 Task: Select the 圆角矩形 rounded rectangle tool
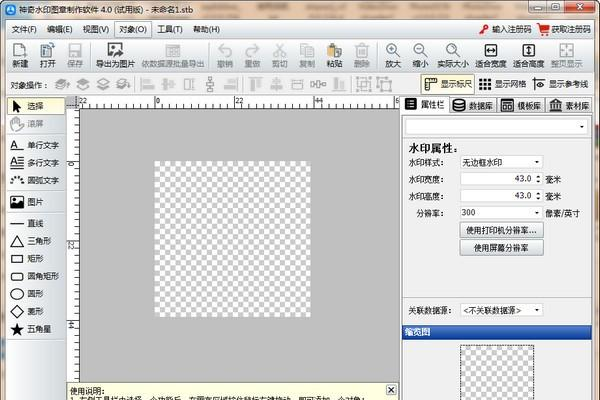[36, 276]
